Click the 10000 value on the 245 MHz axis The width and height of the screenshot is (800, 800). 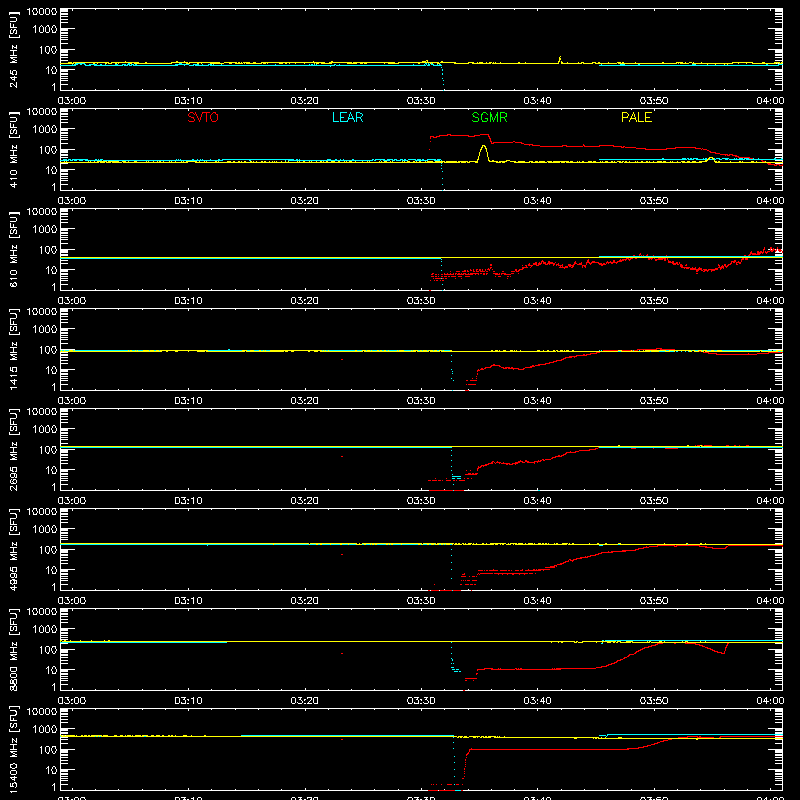pyautogui.click(x=42, y=12)
